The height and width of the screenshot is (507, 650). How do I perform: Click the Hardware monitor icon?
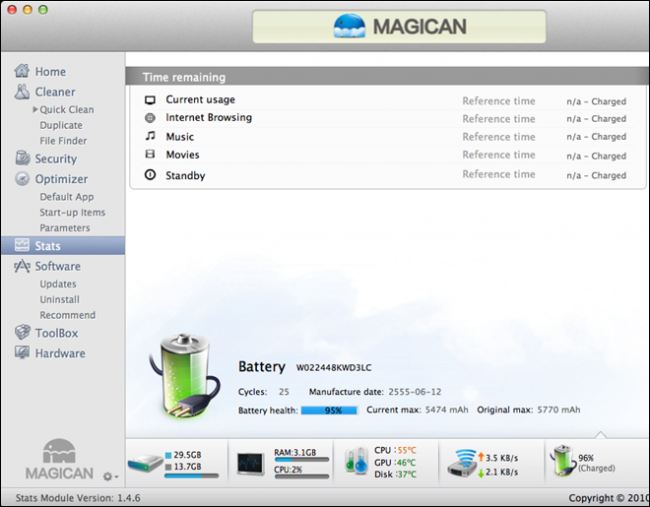pyautogui.click(x=22, y=353)
